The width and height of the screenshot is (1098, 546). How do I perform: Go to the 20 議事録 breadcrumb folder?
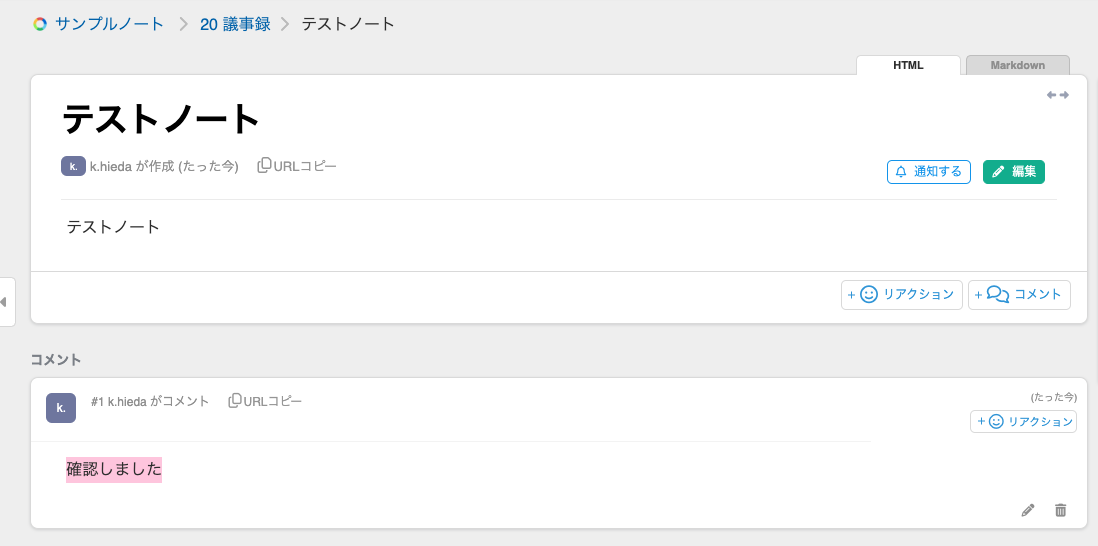click(235, 24)
